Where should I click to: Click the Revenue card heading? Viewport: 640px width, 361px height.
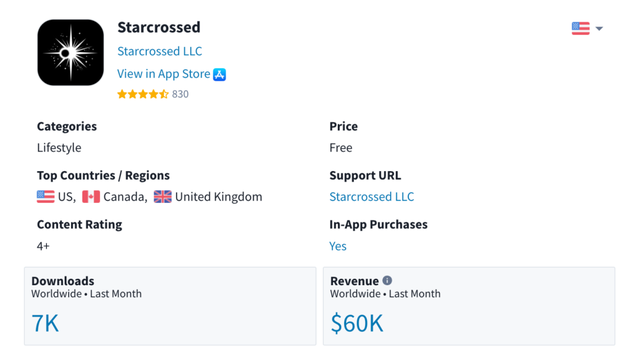[354, 281]
